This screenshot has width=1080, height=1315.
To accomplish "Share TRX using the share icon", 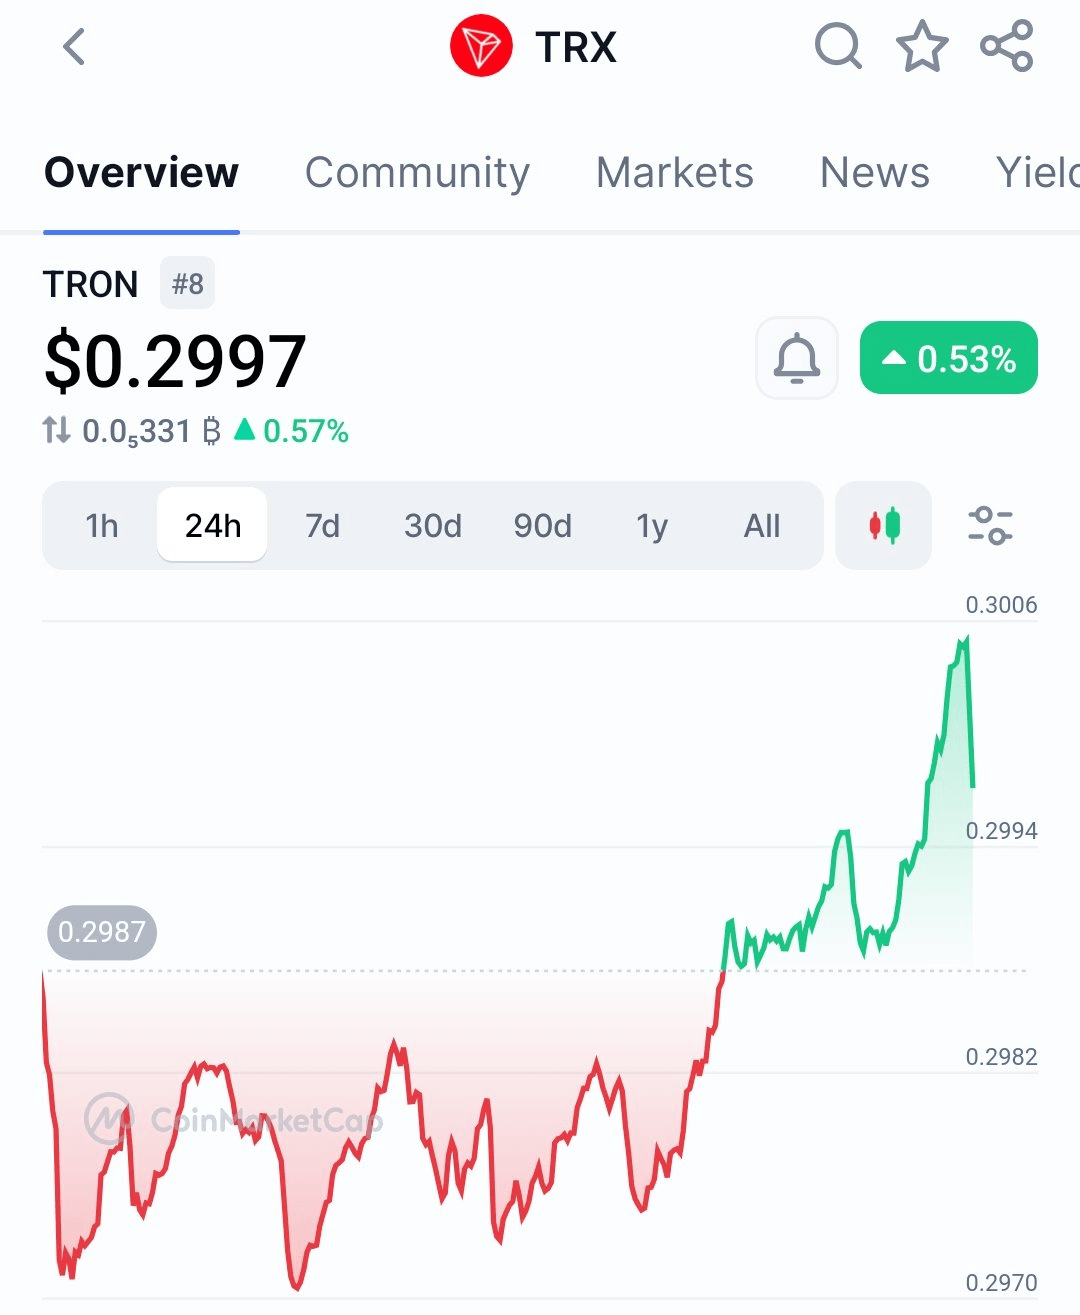I will point(1006,46).
